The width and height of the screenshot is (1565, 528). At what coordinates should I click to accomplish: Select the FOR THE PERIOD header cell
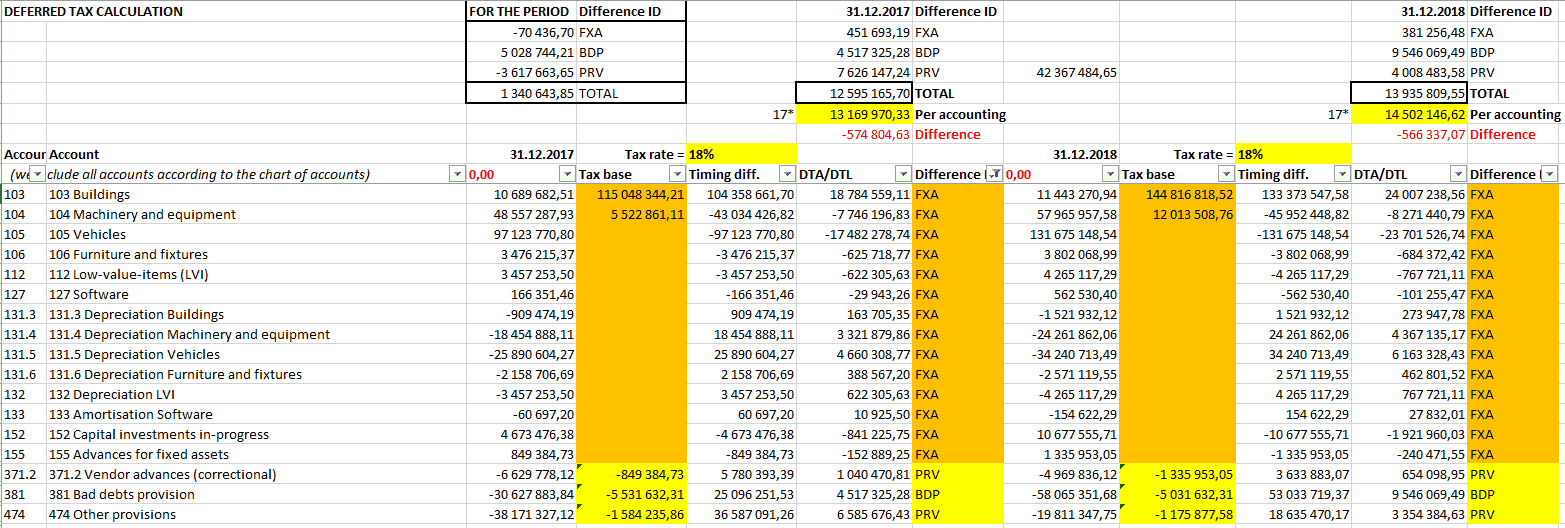coord(521,12)
